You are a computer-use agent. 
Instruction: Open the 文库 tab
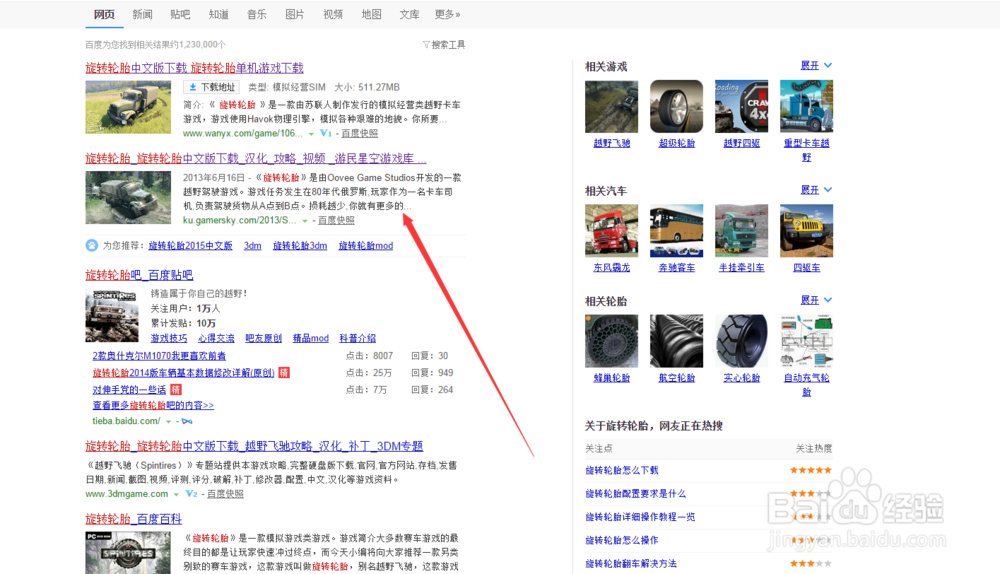(409, 14)
